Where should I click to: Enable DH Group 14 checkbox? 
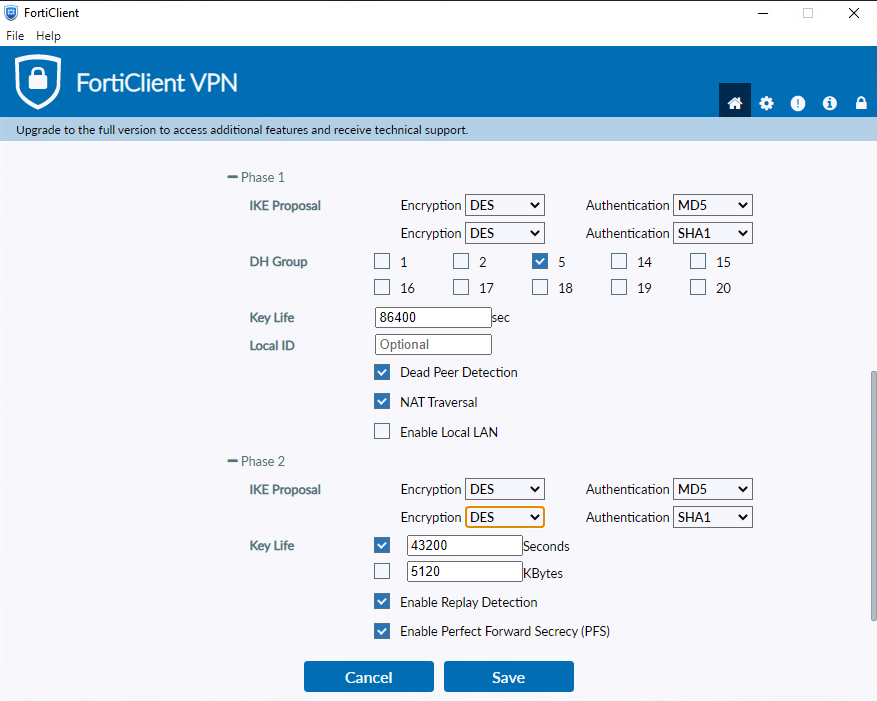click(x=619, y=262)
